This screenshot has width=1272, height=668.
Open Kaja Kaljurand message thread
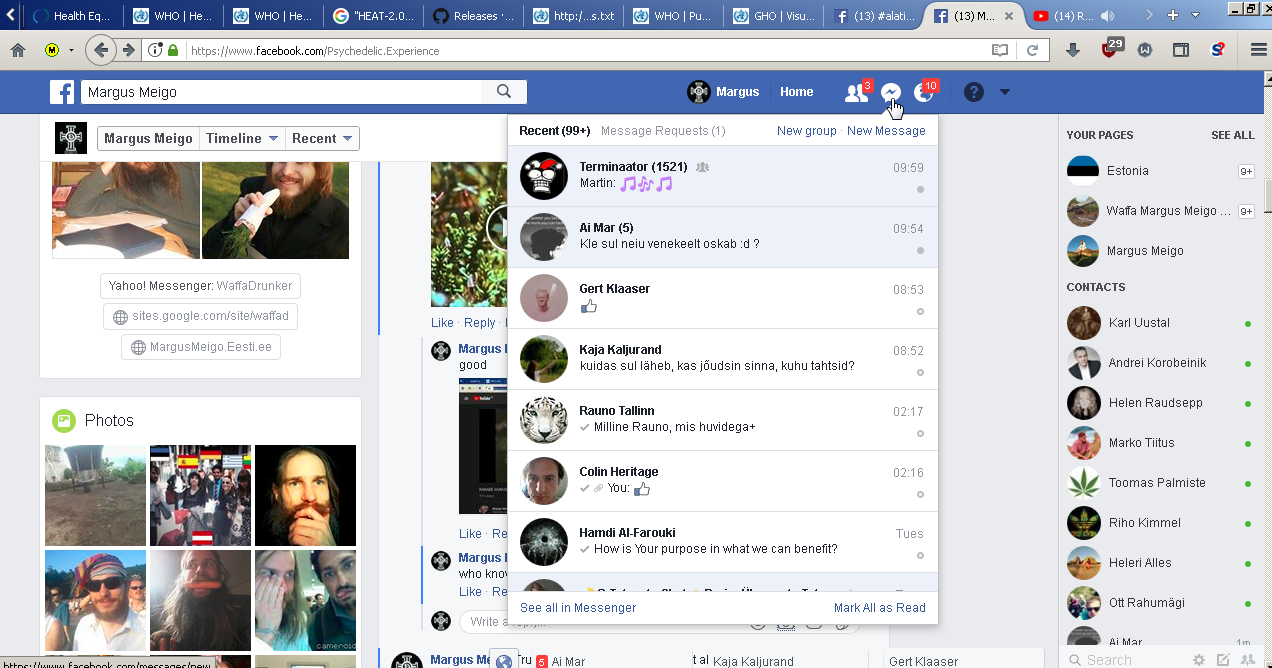pos(723,359)
